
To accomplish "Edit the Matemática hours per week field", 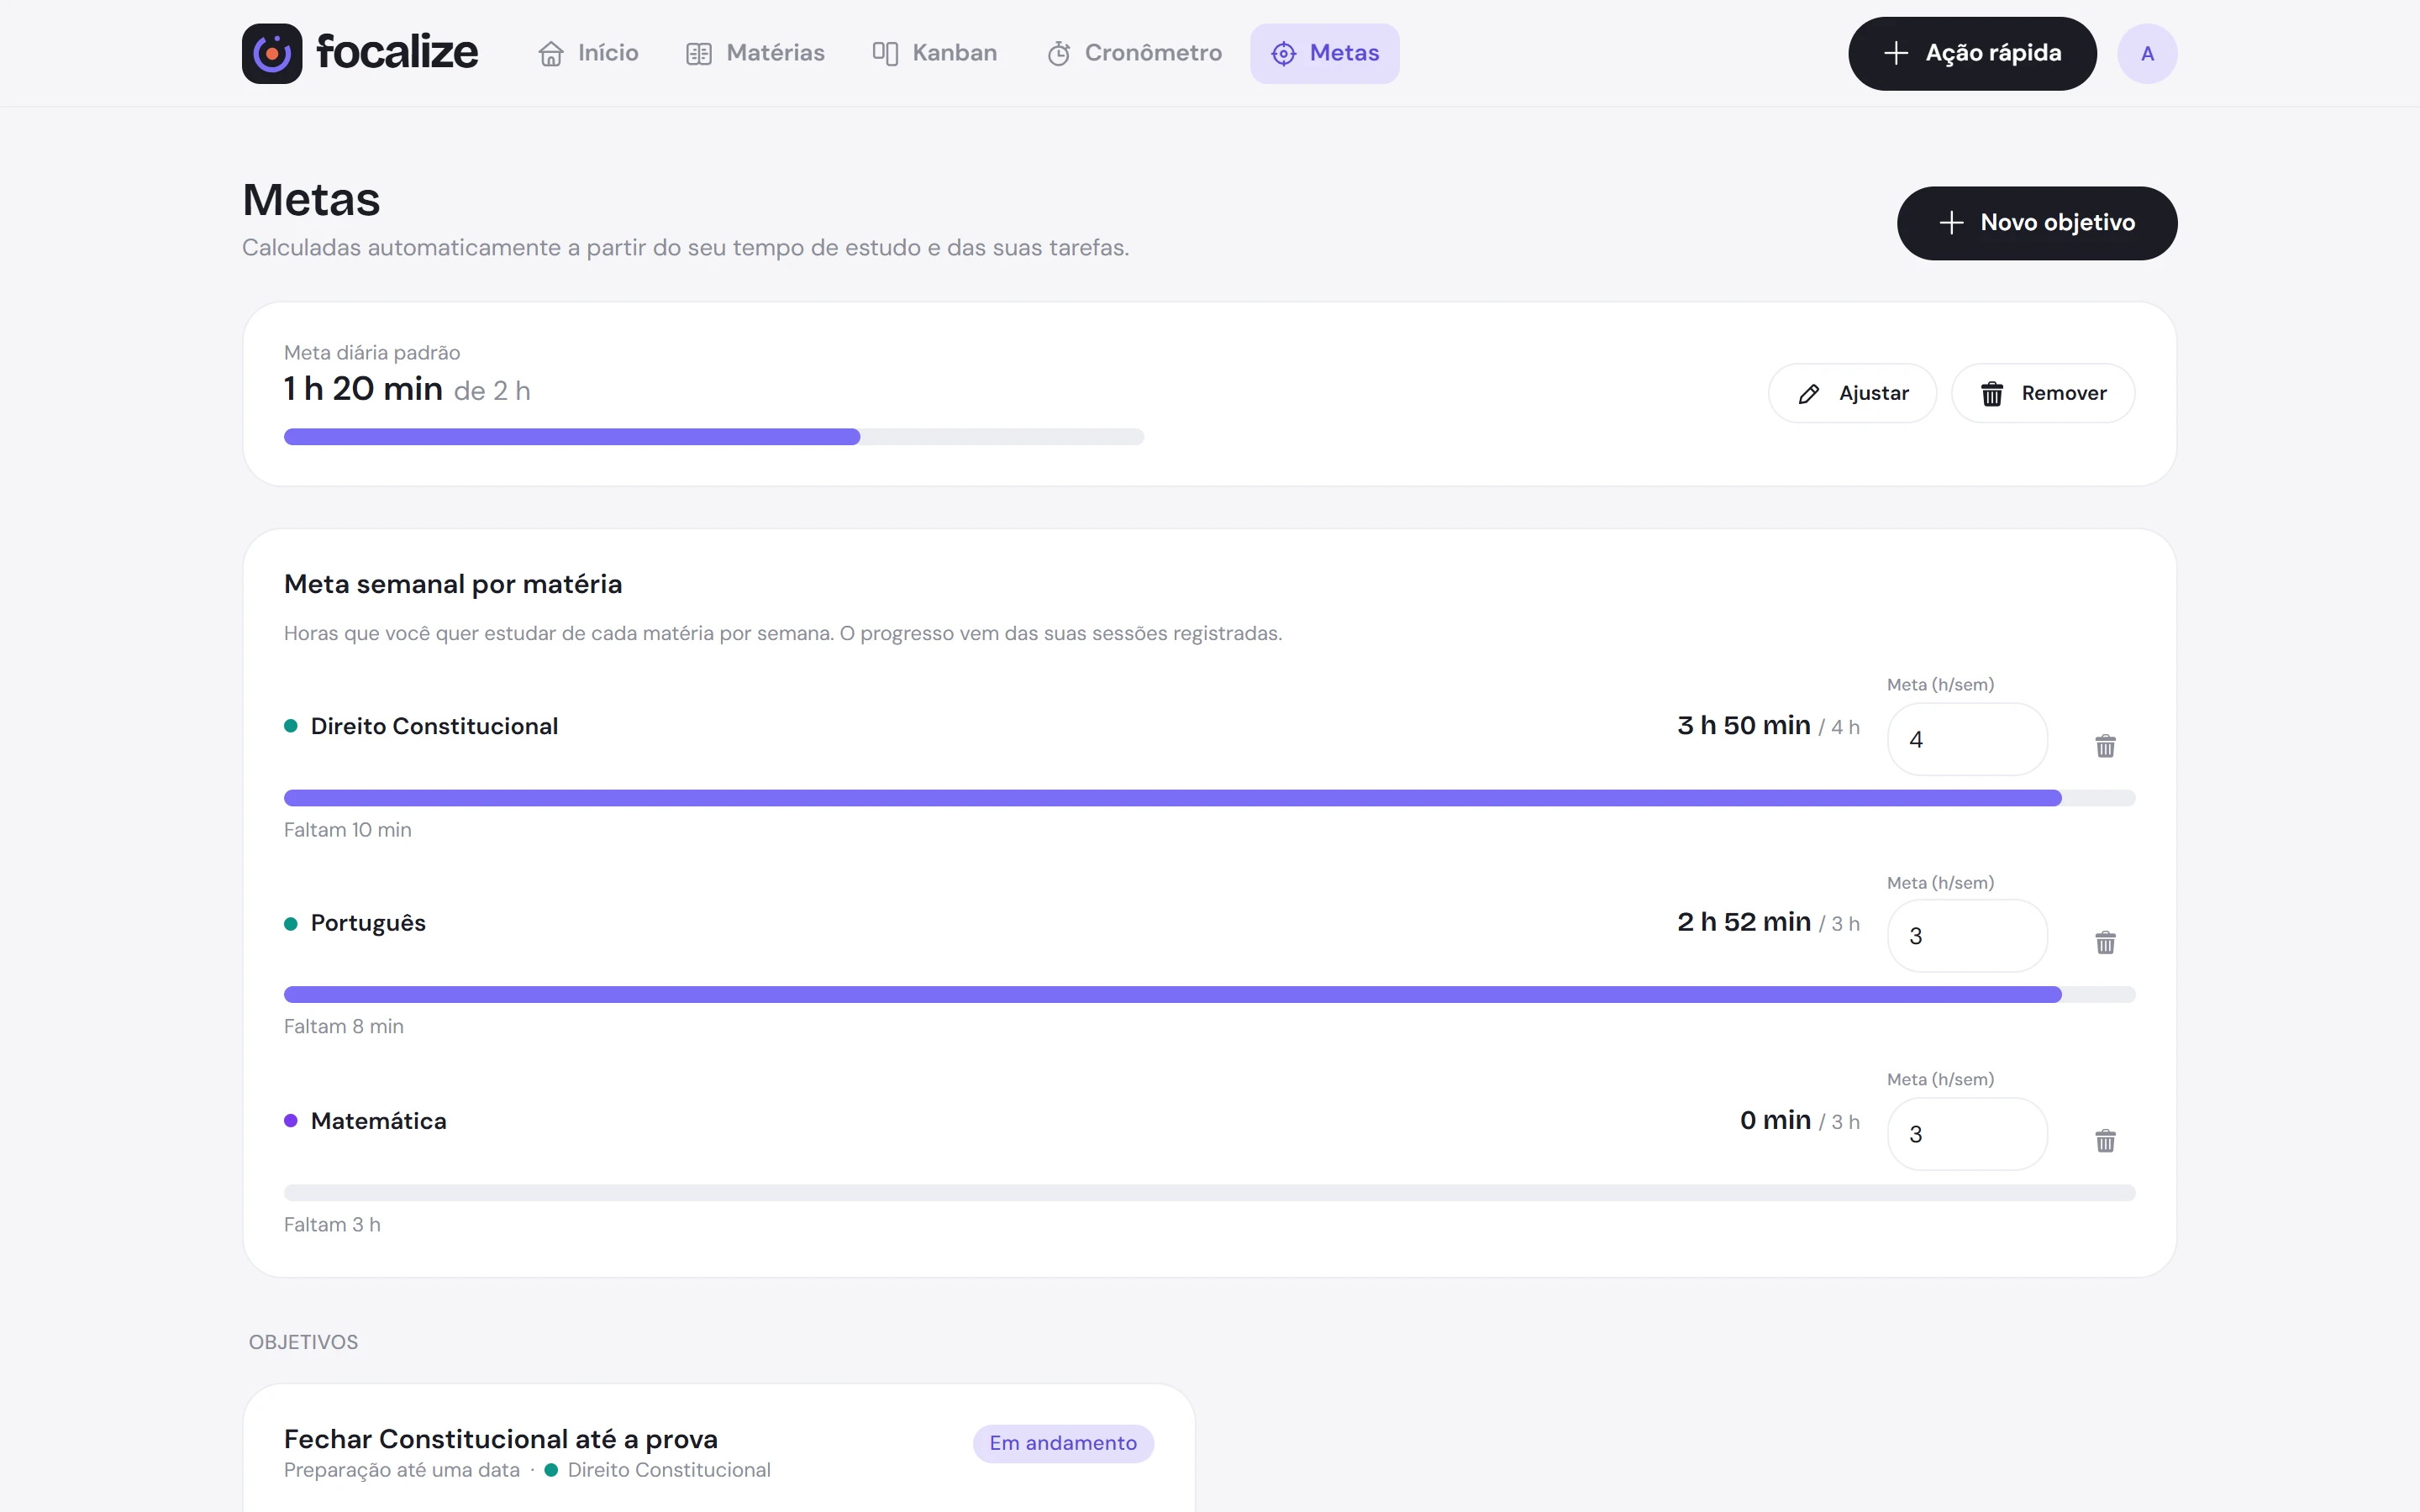I will (x=1967, y=1134).
